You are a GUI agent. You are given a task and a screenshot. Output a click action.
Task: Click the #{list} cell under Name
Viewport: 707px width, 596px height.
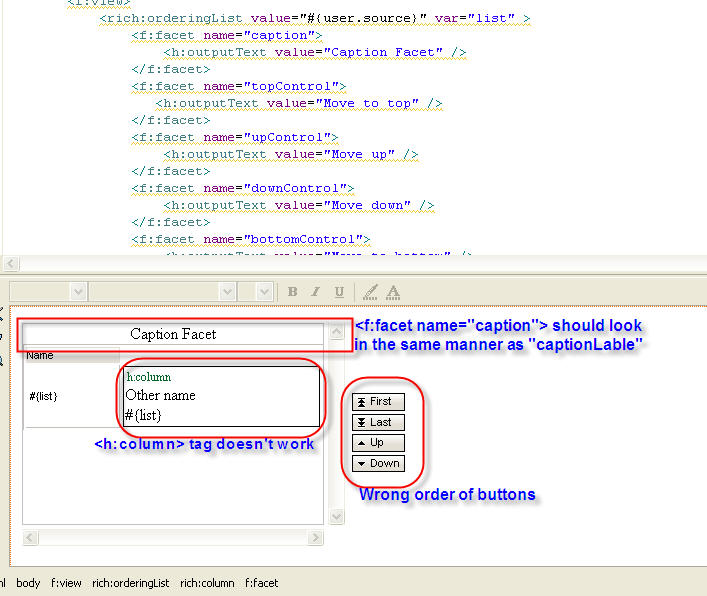click(43, 396)
